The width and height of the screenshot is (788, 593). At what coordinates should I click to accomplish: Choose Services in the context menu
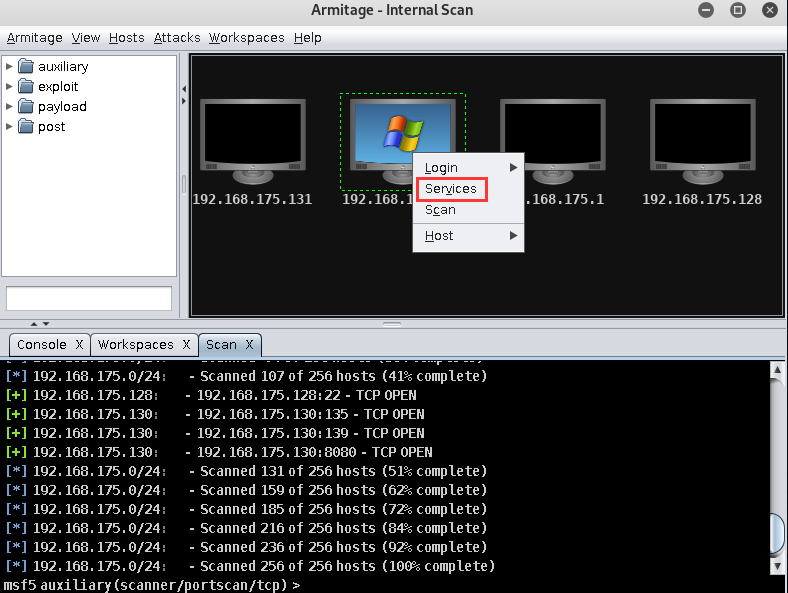click(468, 189)
